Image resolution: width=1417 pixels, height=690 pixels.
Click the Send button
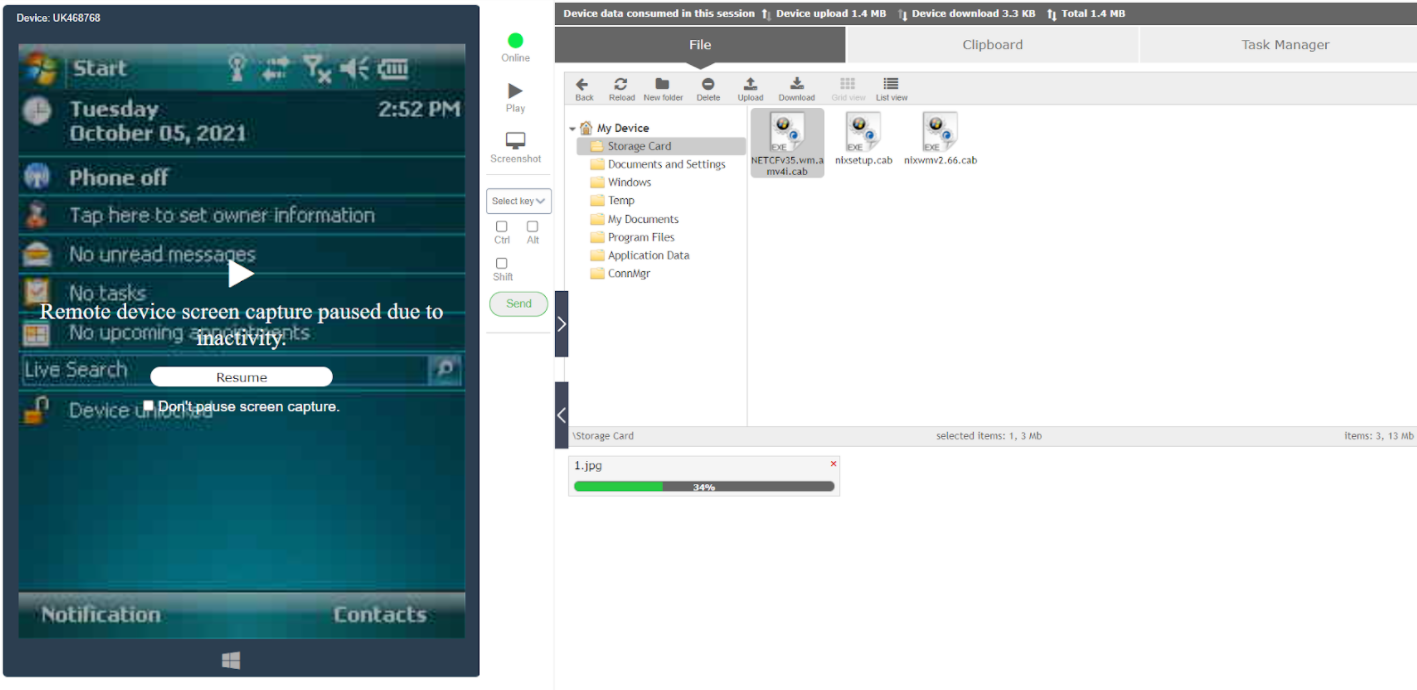[x=519, y=304]
